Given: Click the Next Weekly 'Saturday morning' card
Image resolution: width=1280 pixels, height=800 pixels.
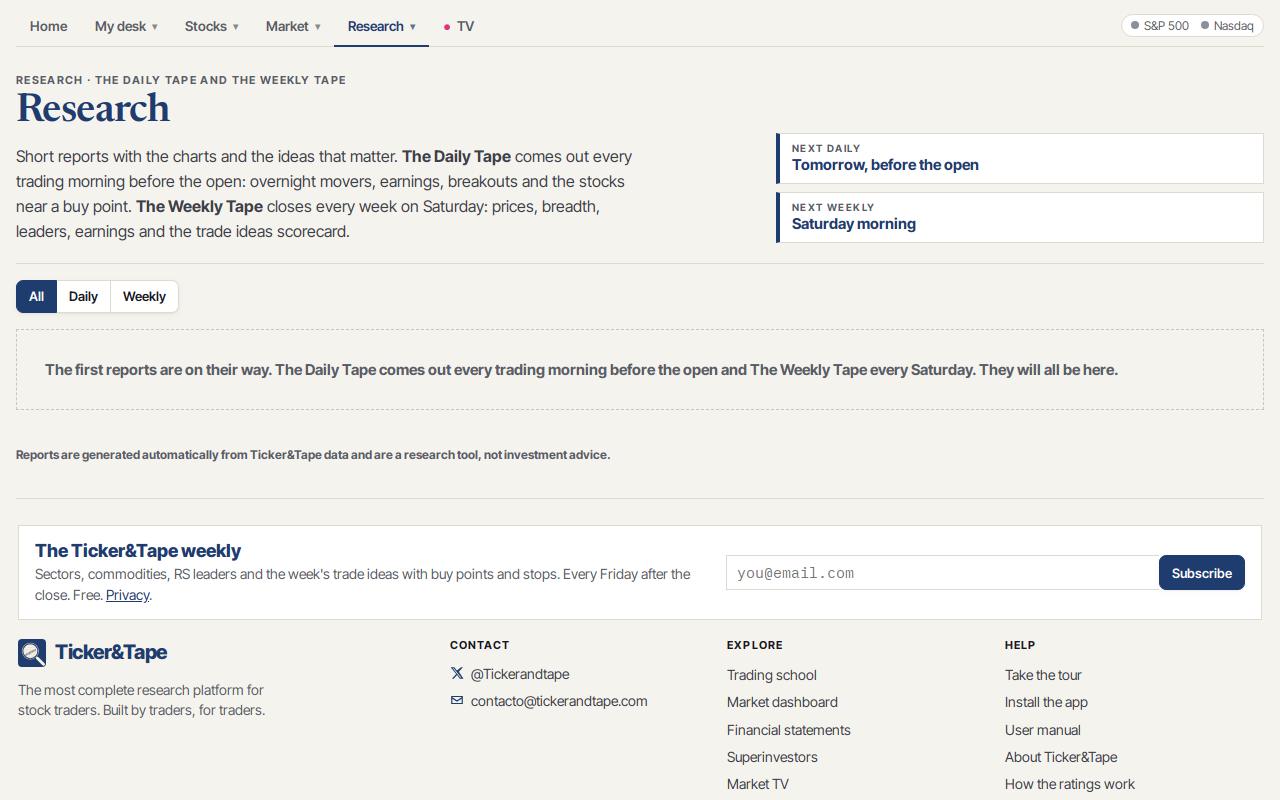Looking at the screenshot, I should (1020, 217).
